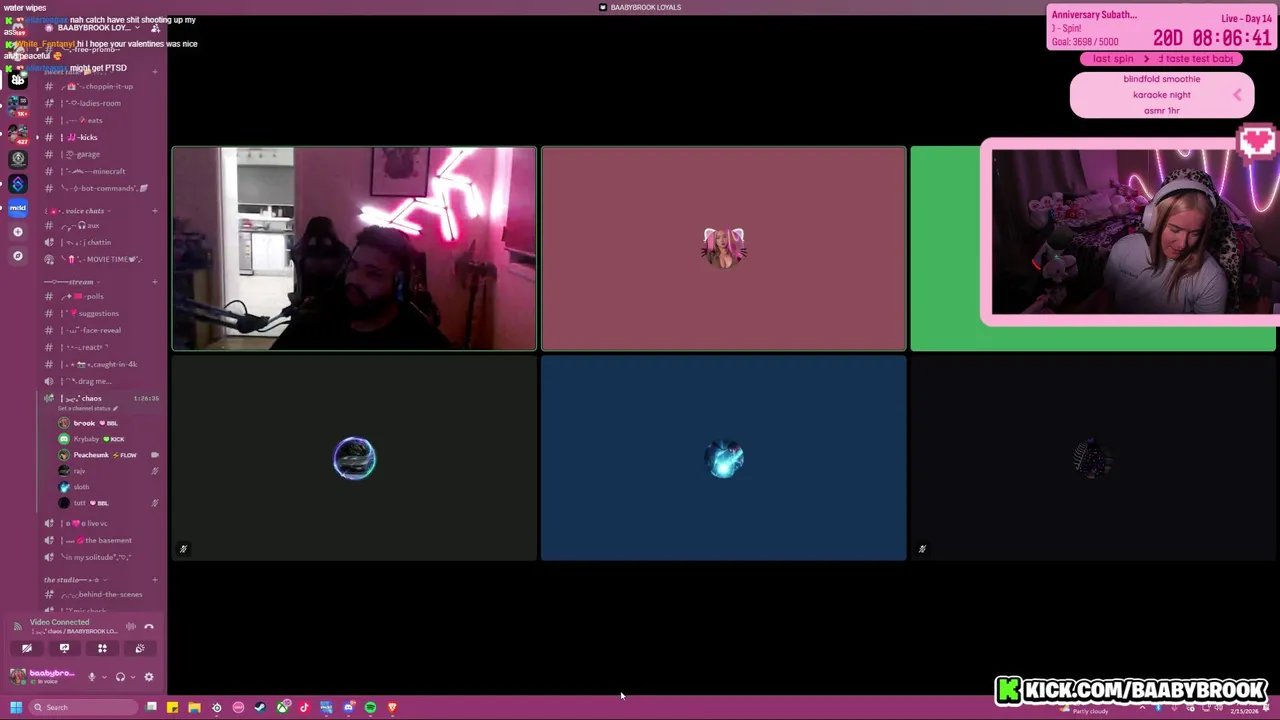Join the aux voice channel

pyautogui.click(x=100, y=225)
